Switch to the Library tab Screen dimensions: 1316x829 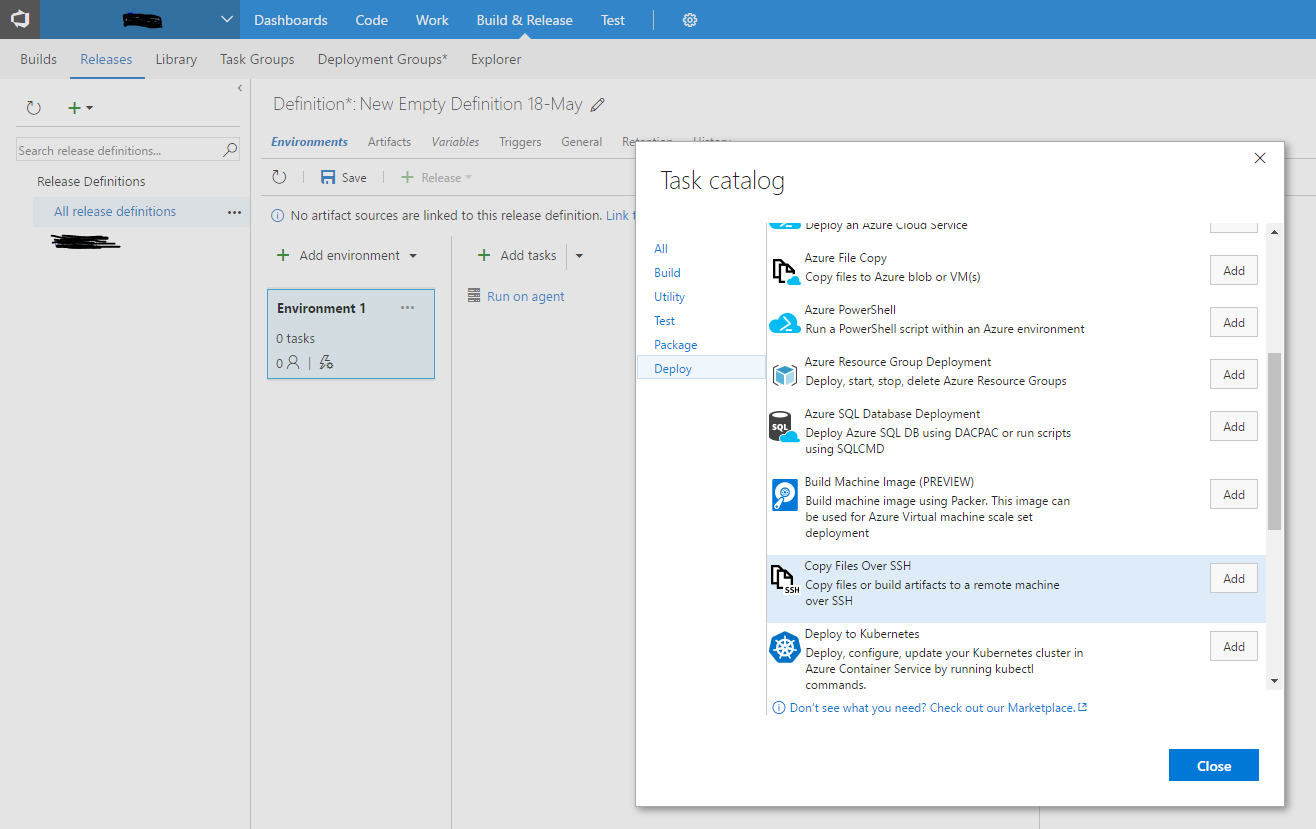coord(176,59)
